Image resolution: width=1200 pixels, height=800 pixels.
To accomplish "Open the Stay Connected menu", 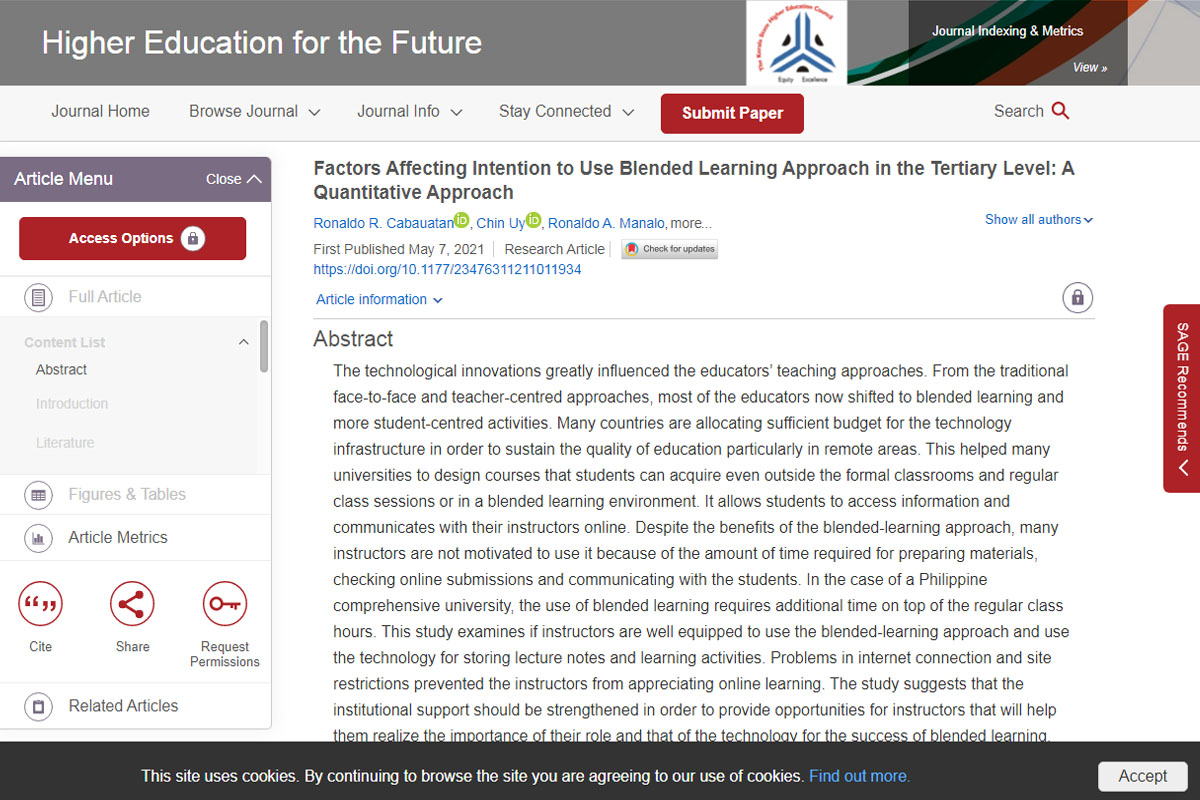I will point(566,112).
